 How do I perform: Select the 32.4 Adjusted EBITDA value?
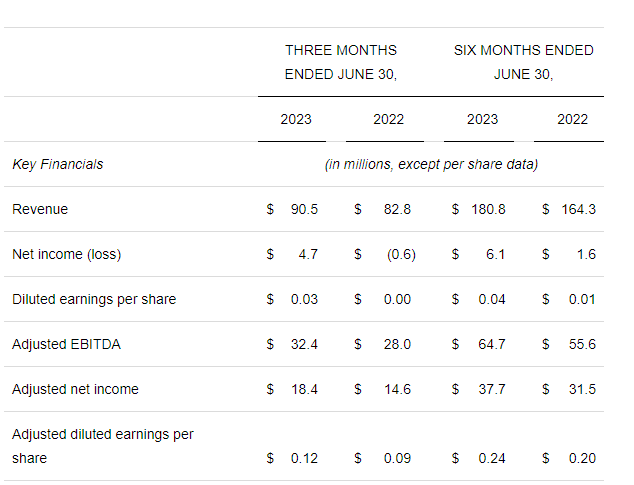tap(304, 344)
